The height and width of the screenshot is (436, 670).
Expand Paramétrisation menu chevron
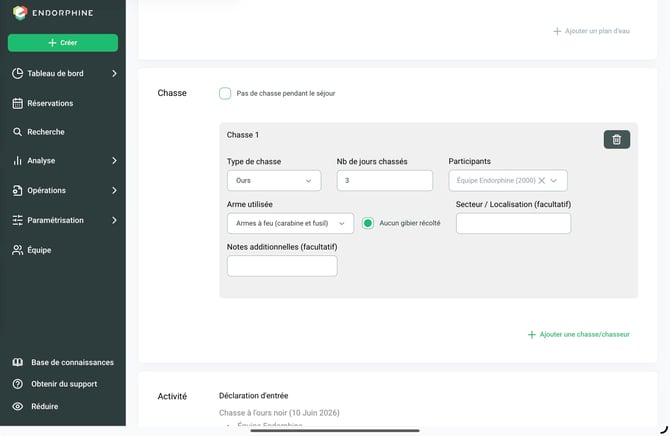point(114,220)
